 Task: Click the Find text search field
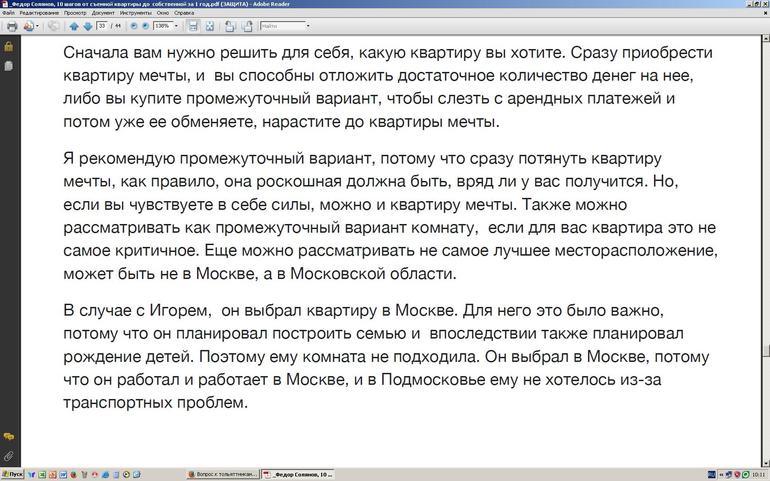(x=283, y=26)
